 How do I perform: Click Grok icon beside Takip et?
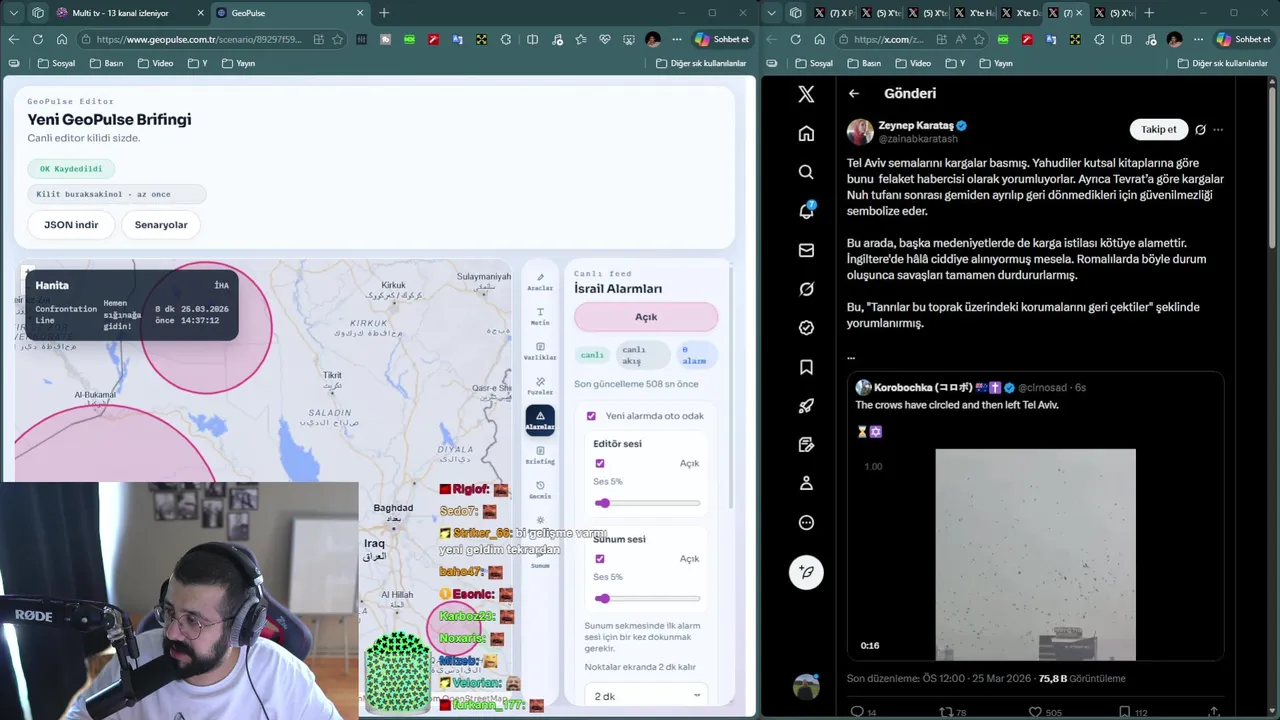pos(1200,129)
